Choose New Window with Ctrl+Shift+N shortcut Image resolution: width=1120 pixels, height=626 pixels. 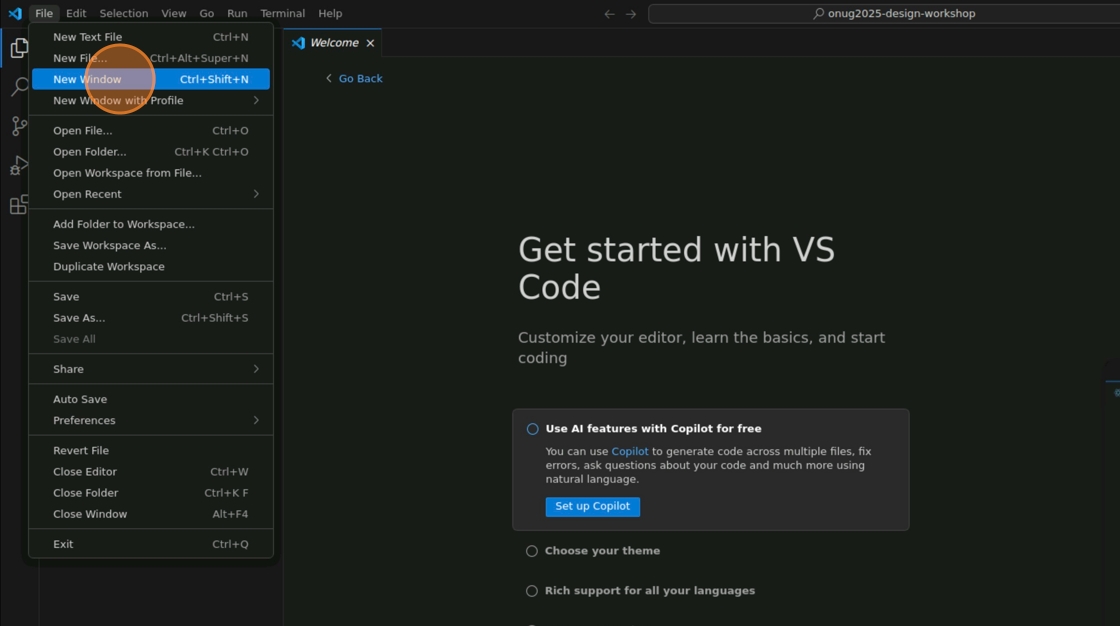pyautogui.click(x=151, y=79)
